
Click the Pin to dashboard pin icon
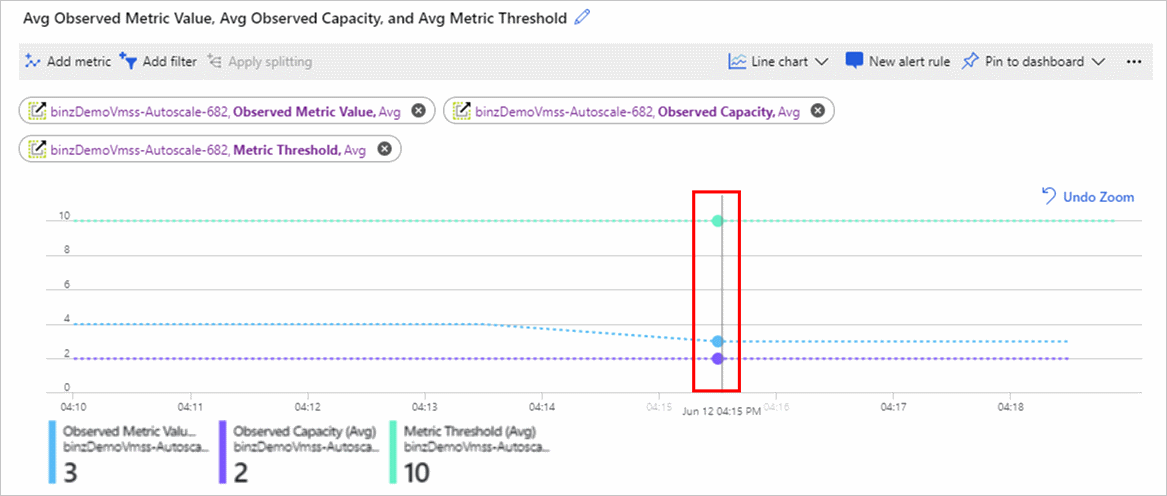coord(969,61)
